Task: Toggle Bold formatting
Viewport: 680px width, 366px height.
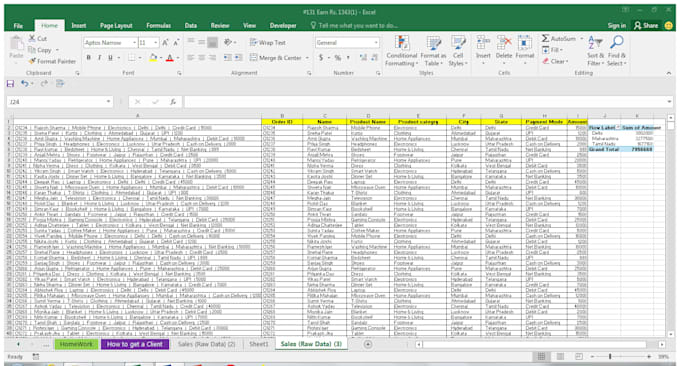Action: 88,58
